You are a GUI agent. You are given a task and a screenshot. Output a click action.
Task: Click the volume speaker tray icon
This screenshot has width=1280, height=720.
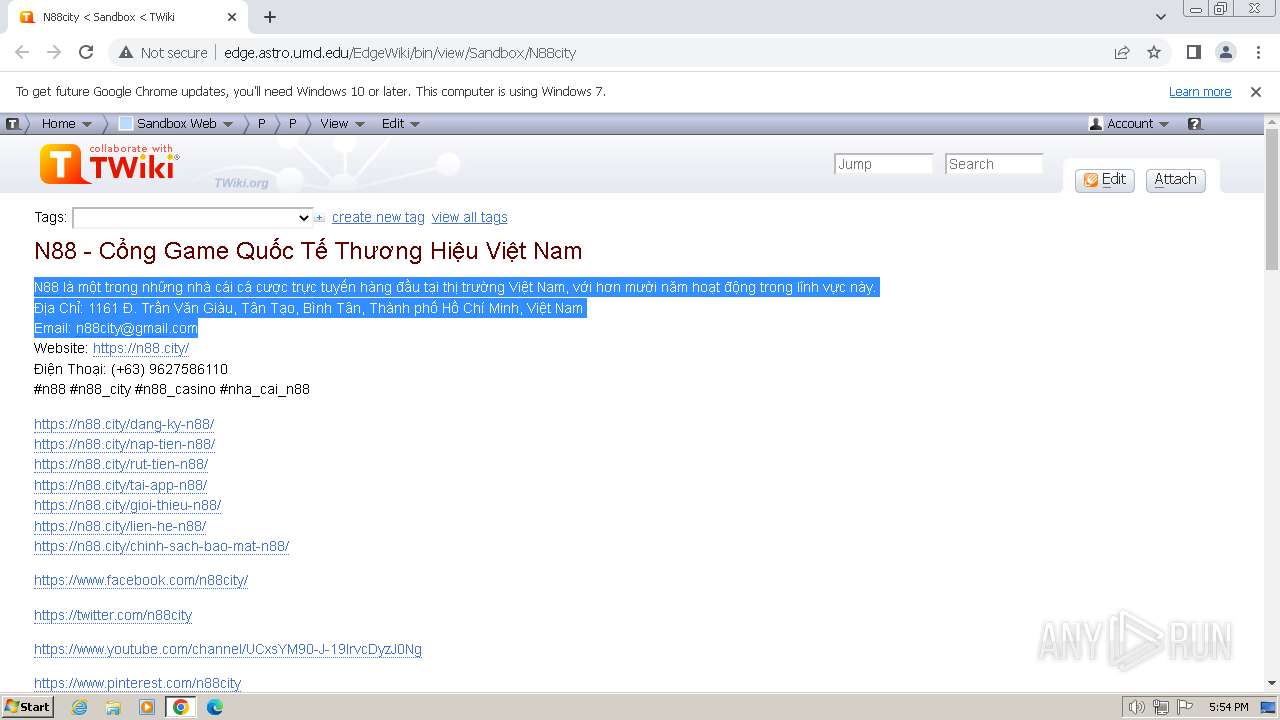pos(1136,707)
